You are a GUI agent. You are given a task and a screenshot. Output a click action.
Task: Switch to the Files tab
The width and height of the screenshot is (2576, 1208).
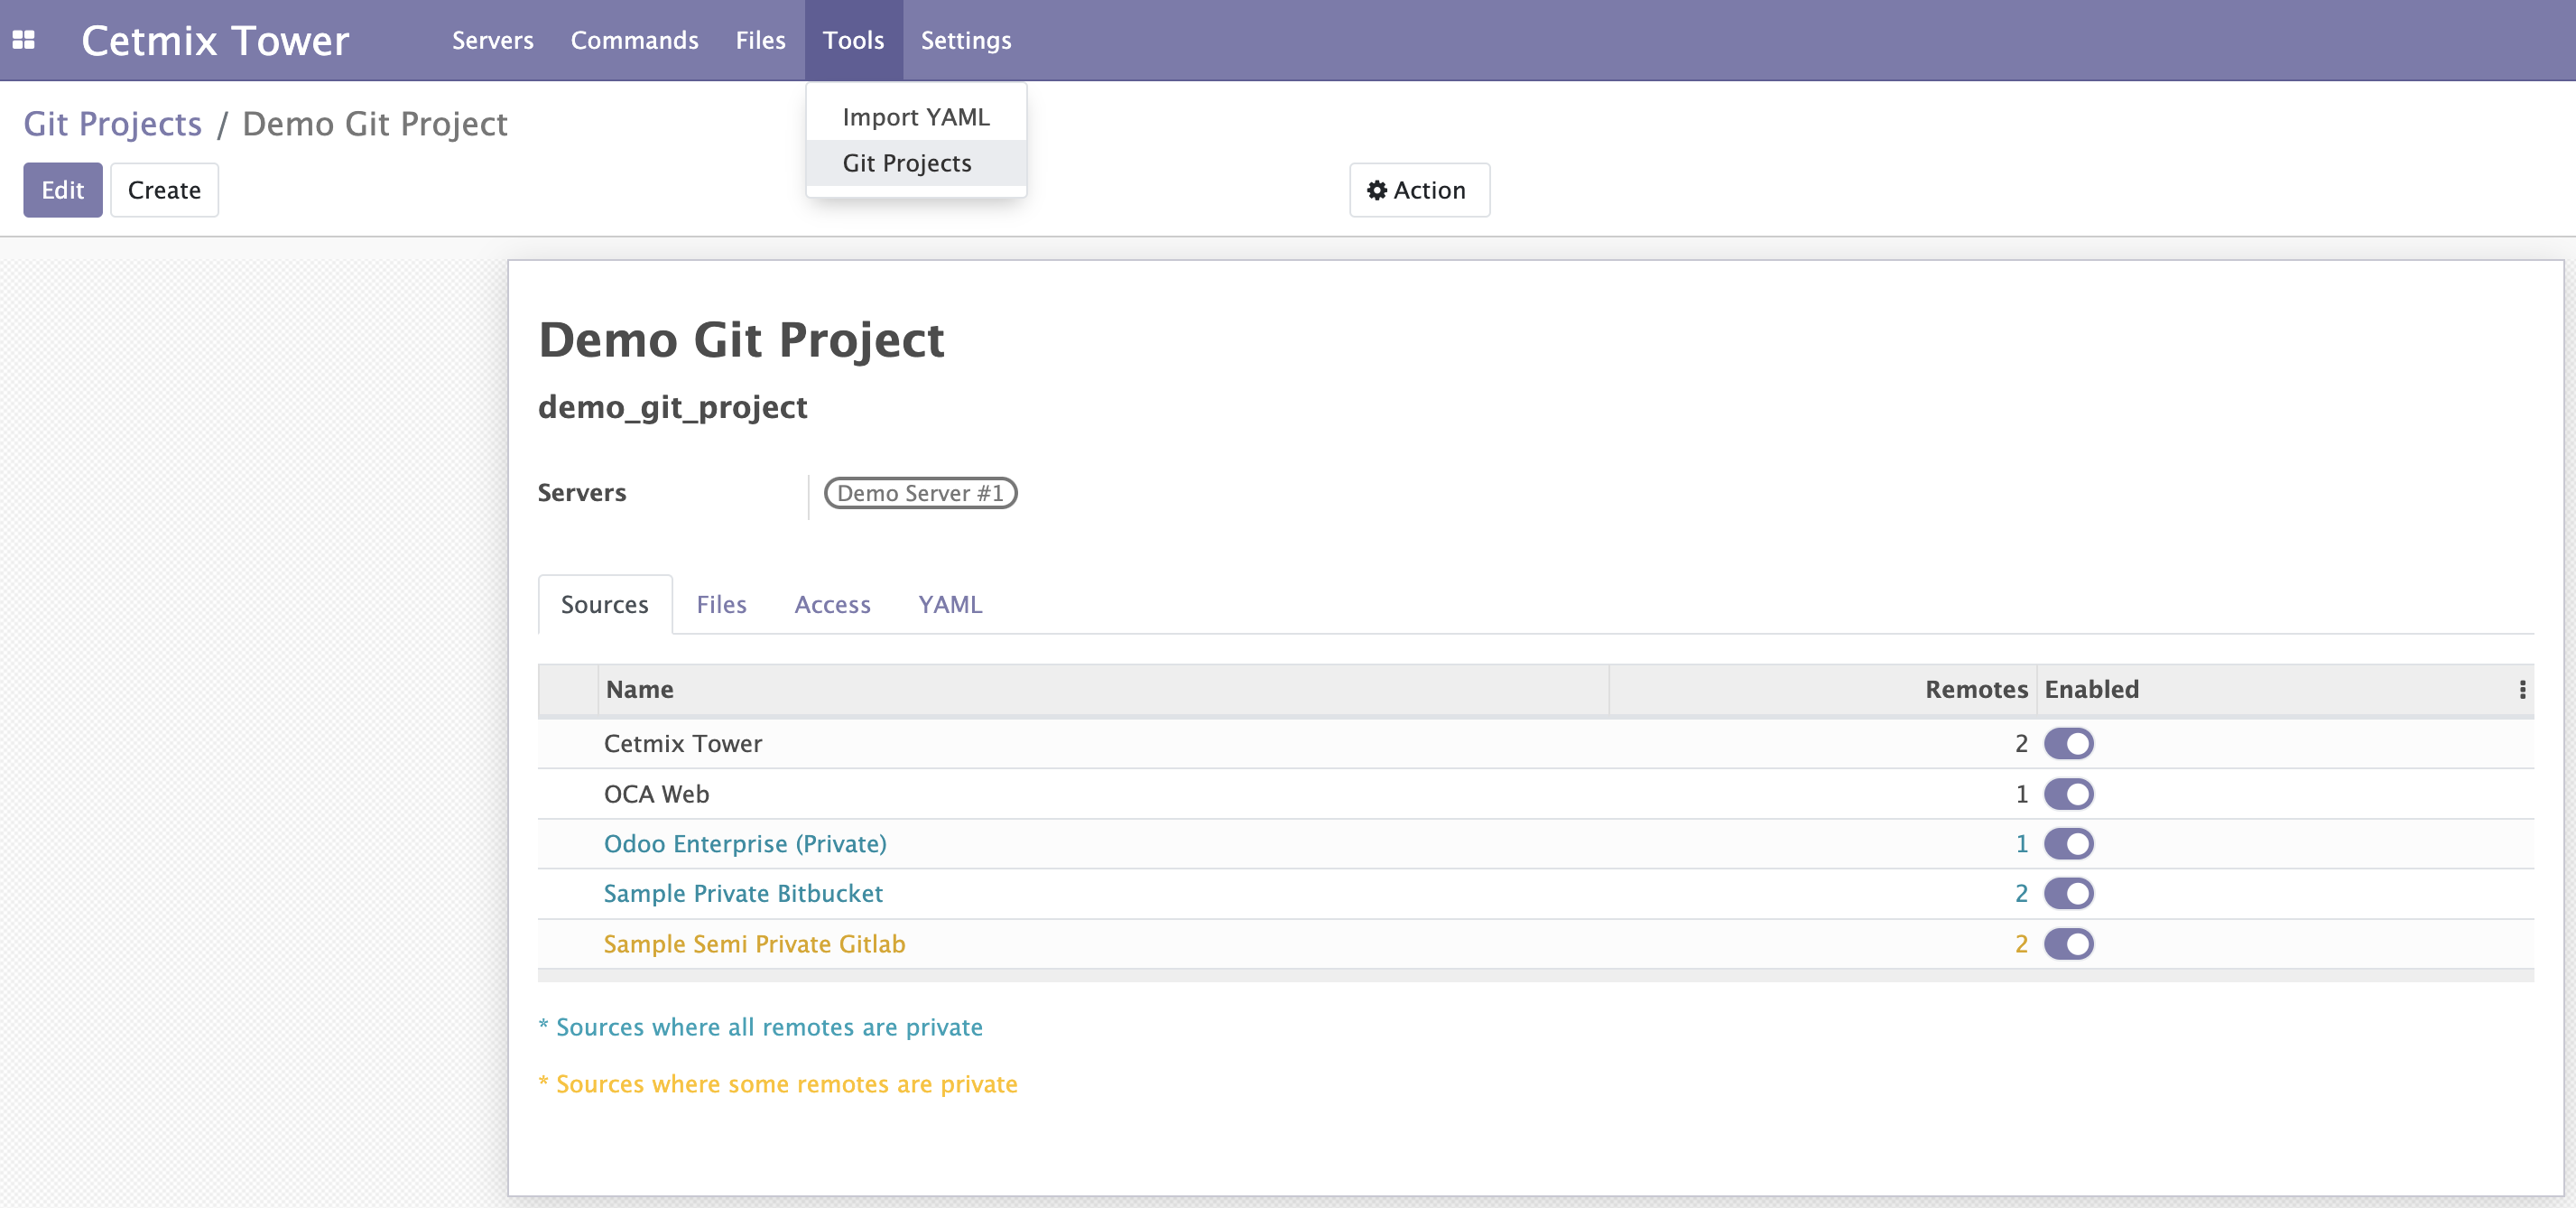[721, 604]
